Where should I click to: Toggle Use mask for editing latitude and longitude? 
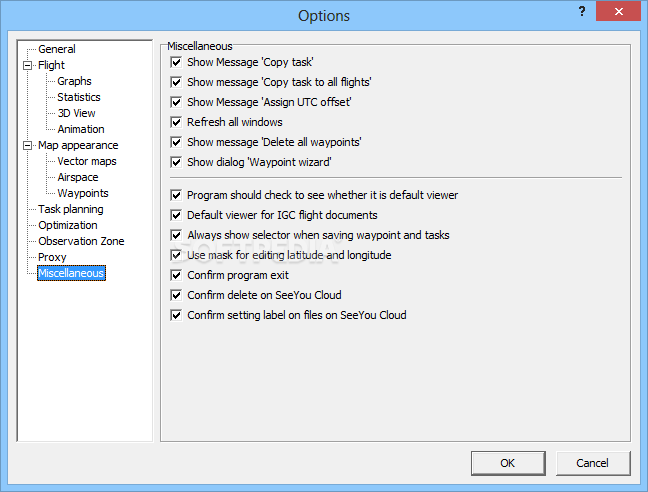coord(176,255)
